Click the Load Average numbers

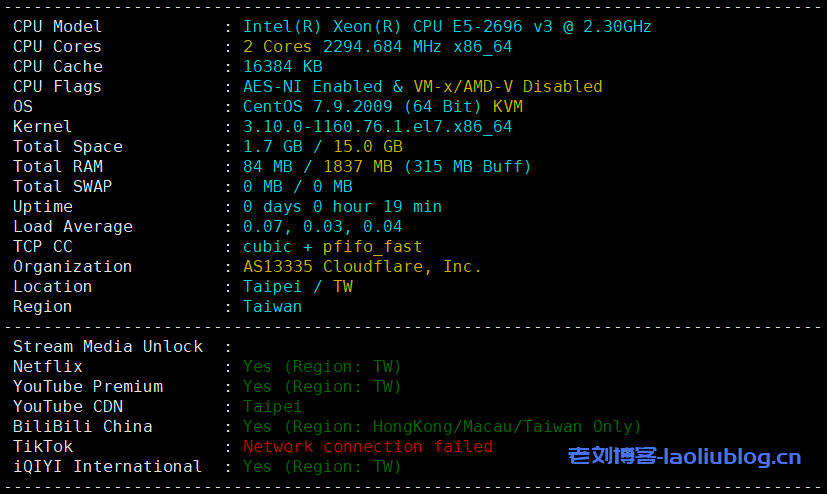pos(322,227)
